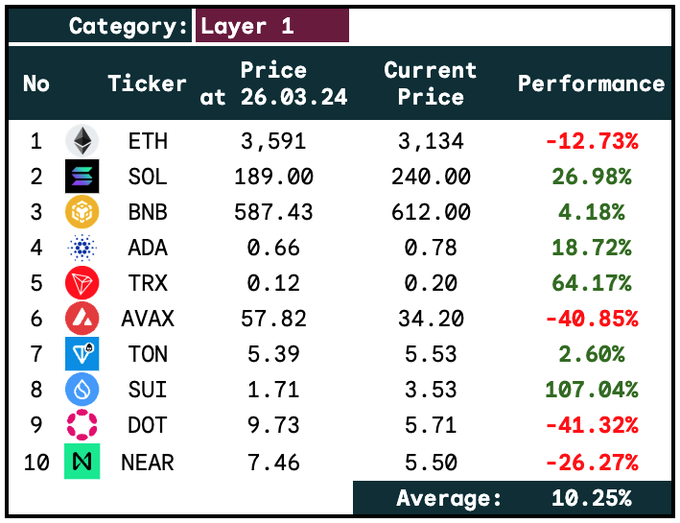Select the ETH ticker label

(x=148, y=141)
